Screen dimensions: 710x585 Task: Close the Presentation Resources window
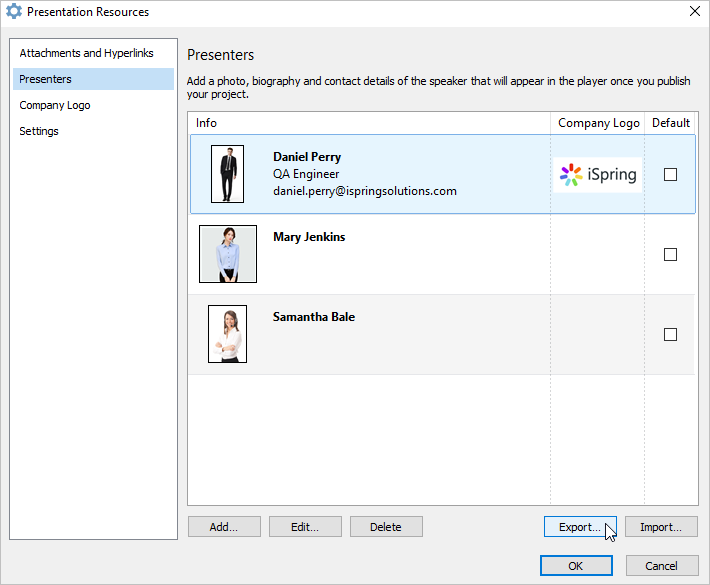tap(695, 11)
